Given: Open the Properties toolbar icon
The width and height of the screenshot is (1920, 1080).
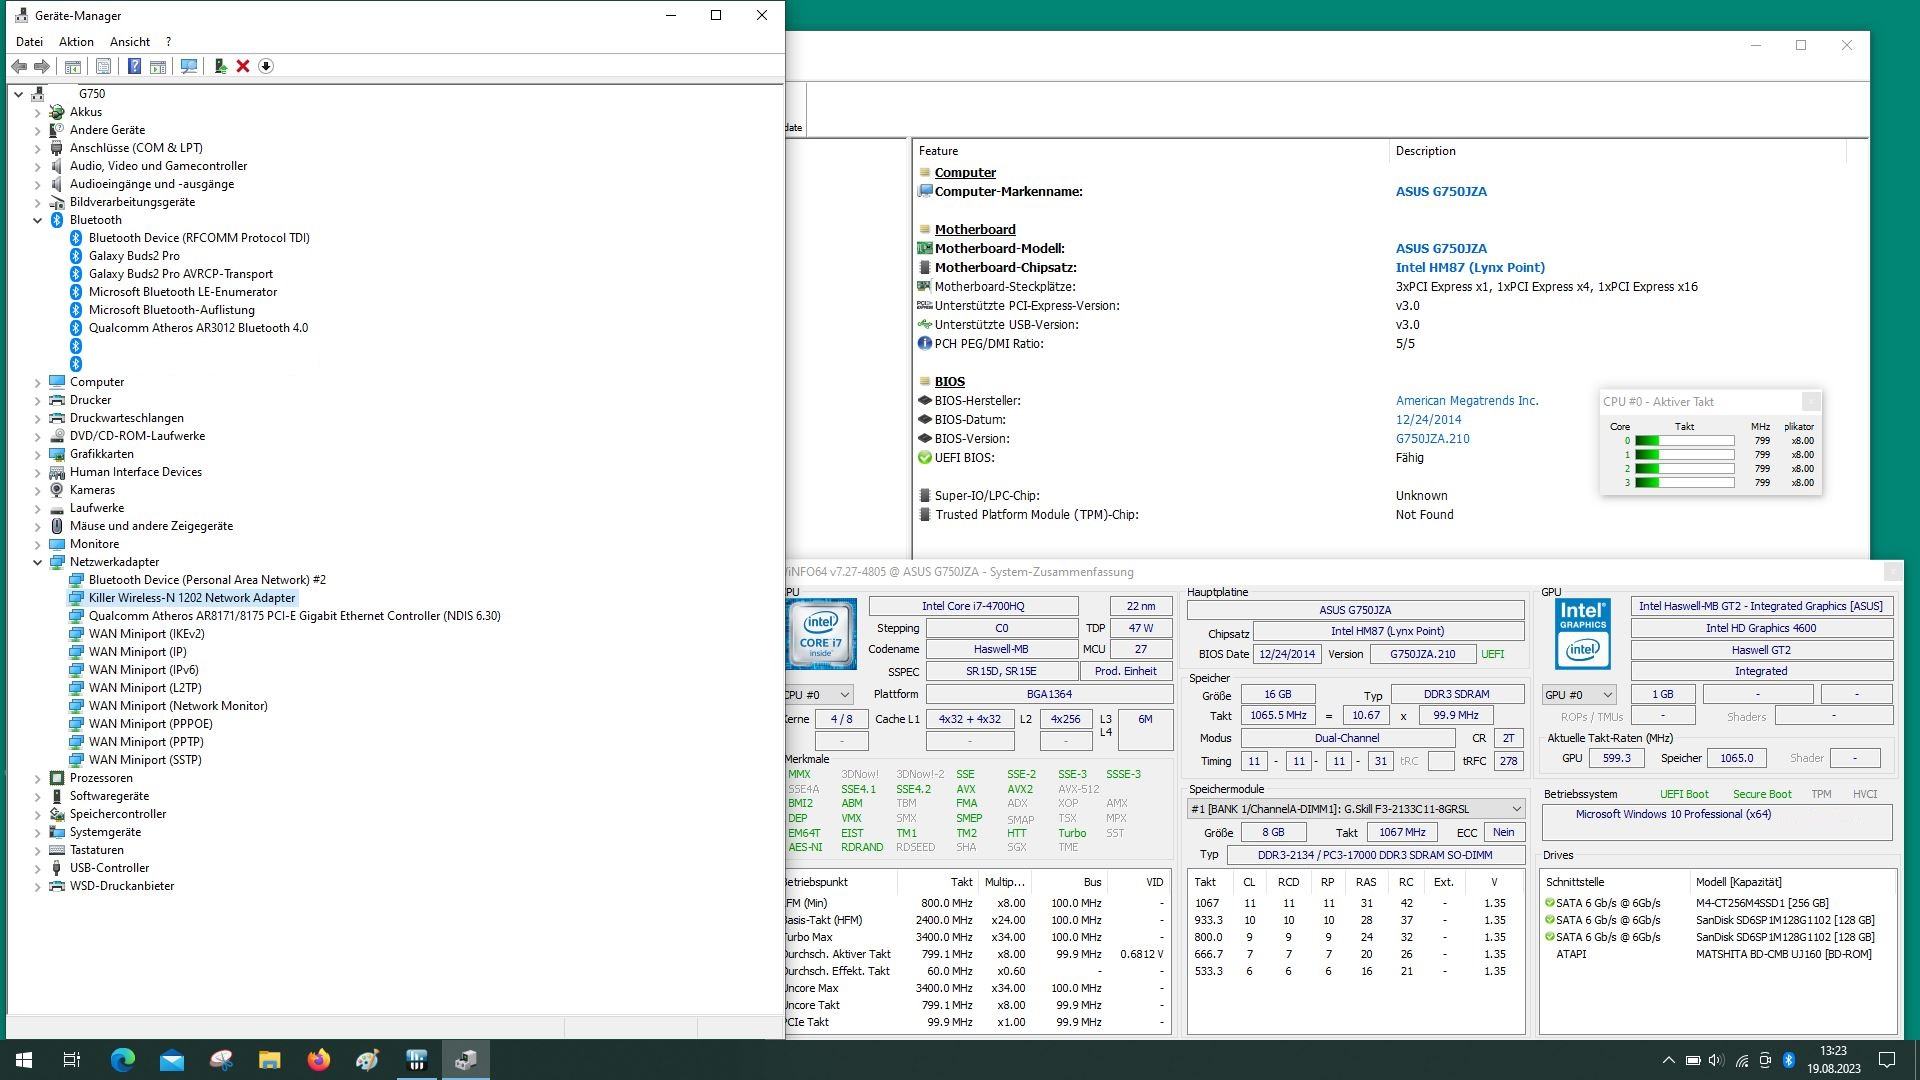Looking at the screenshot, I should pyautogui.click(x=103, y=66).
